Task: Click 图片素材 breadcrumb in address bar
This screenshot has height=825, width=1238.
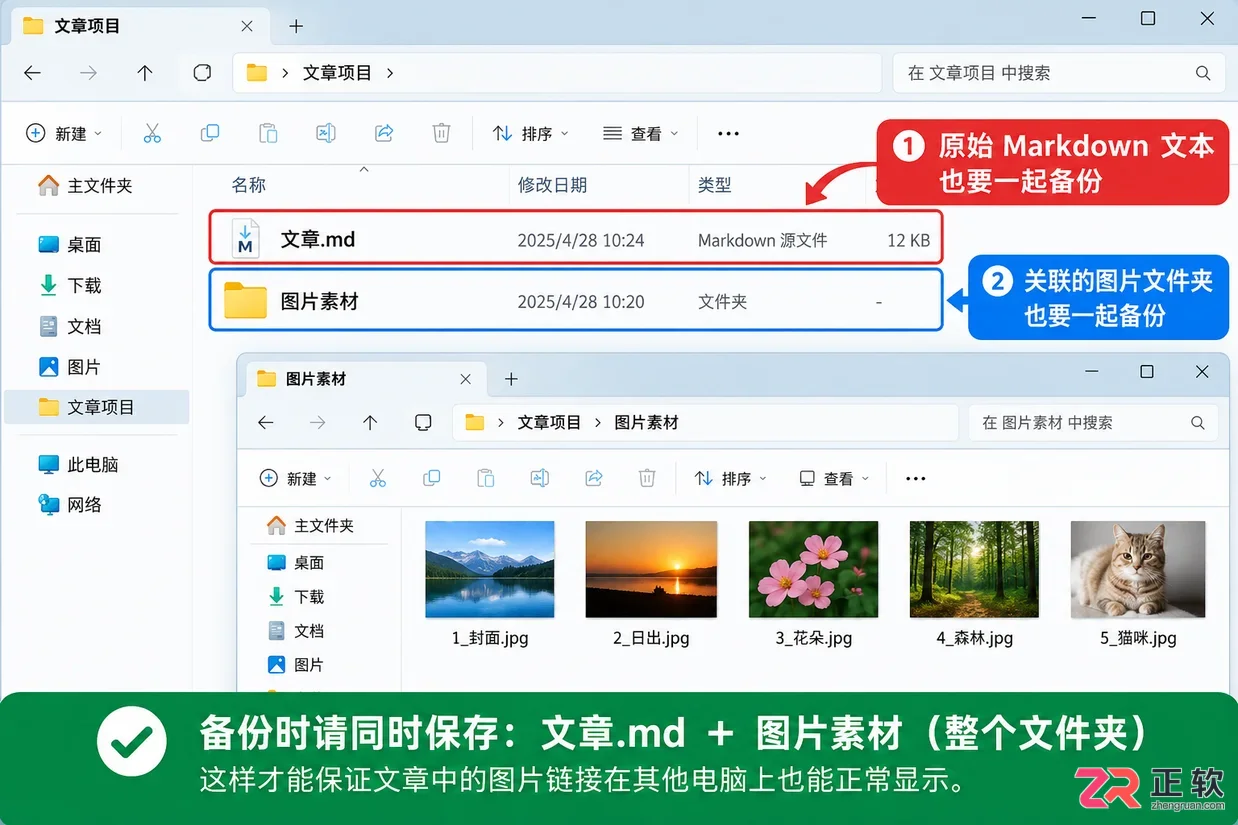Action: 646,423
